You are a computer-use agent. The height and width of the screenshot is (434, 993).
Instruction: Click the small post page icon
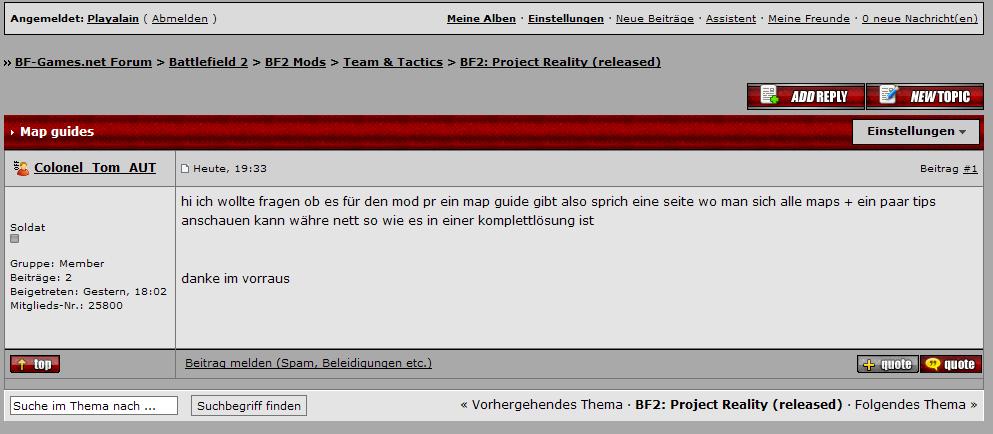click(x=185, y=169)
